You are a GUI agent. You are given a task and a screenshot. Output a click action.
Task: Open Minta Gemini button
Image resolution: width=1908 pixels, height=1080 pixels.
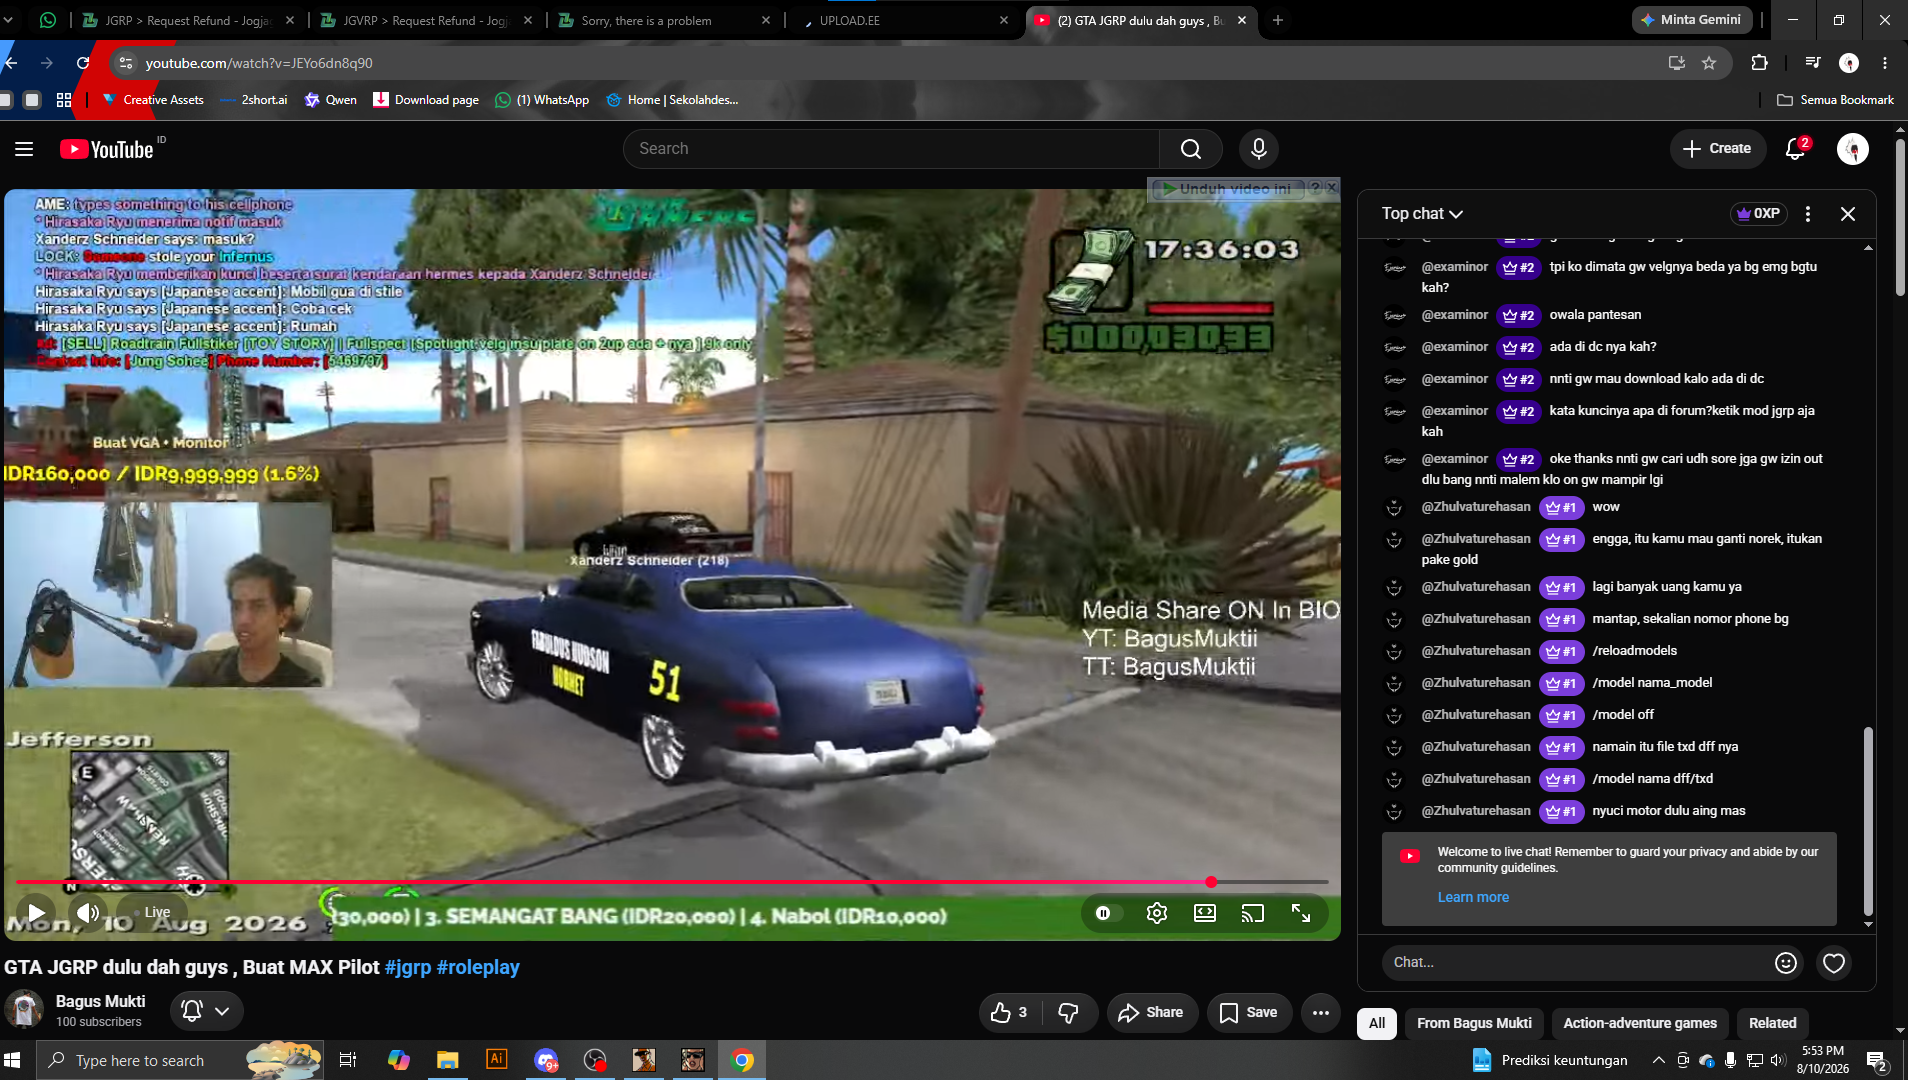(1692, 20)
